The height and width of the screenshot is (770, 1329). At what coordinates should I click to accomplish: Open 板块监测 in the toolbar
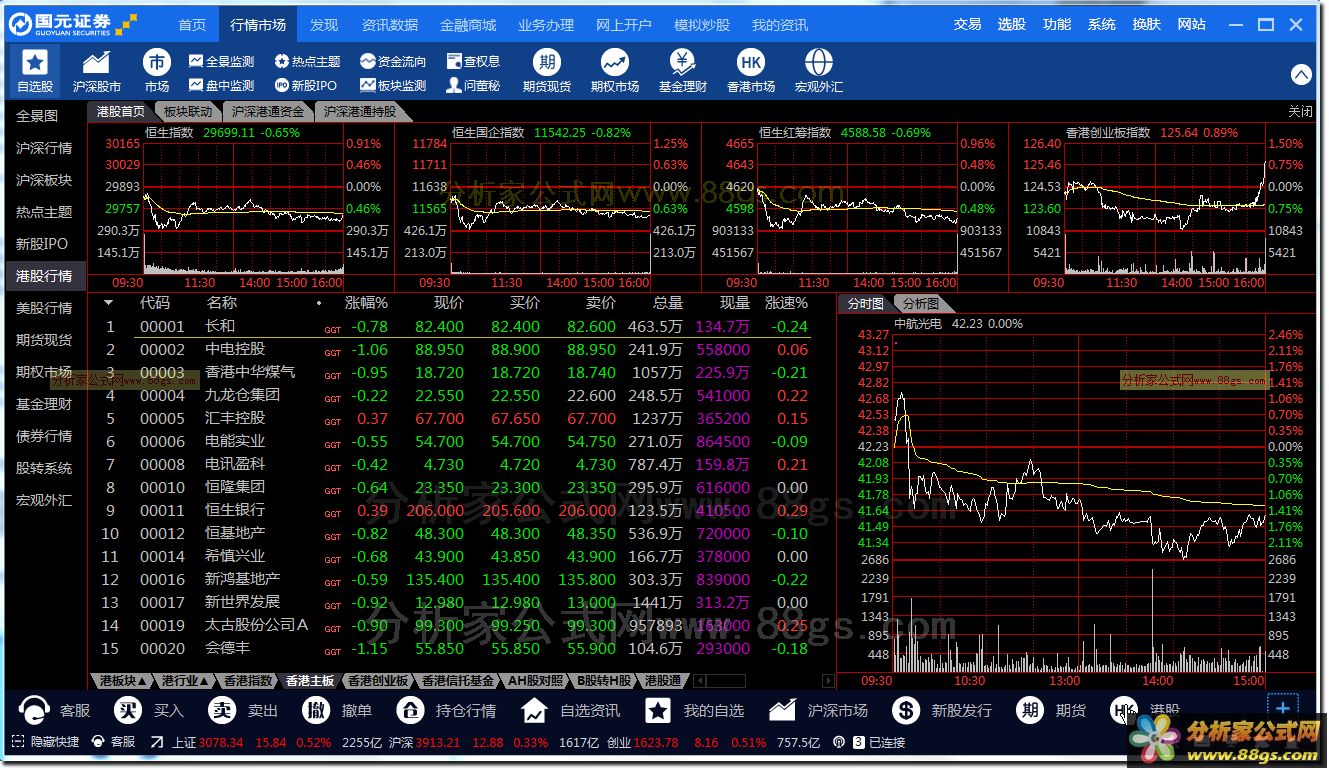pyautogui.click(x=392, y=86)
